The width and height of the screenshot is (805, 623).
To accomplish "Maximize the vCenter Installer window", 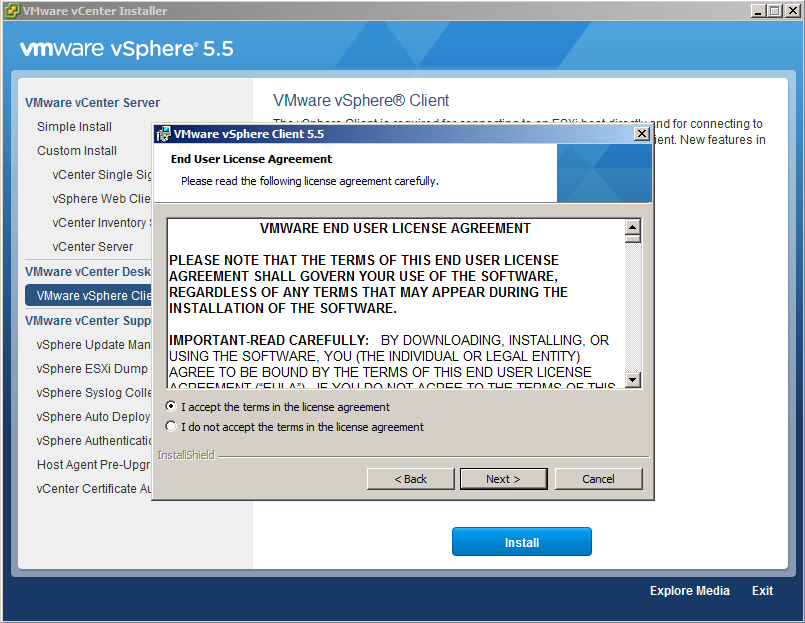I will click(773, 11).
